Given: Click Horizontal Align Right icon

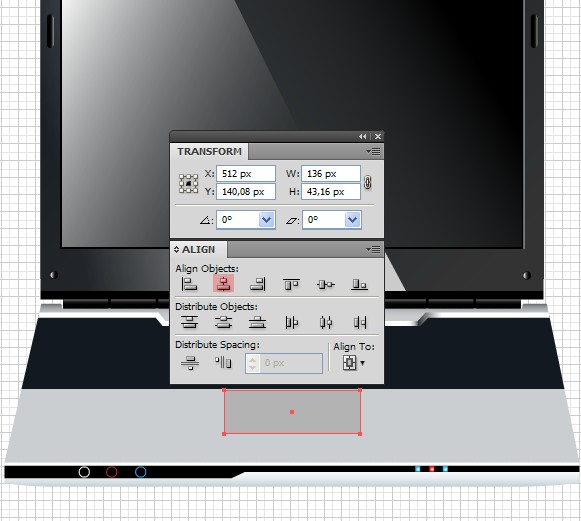Looking at the screenshot, I should (258, 284).
